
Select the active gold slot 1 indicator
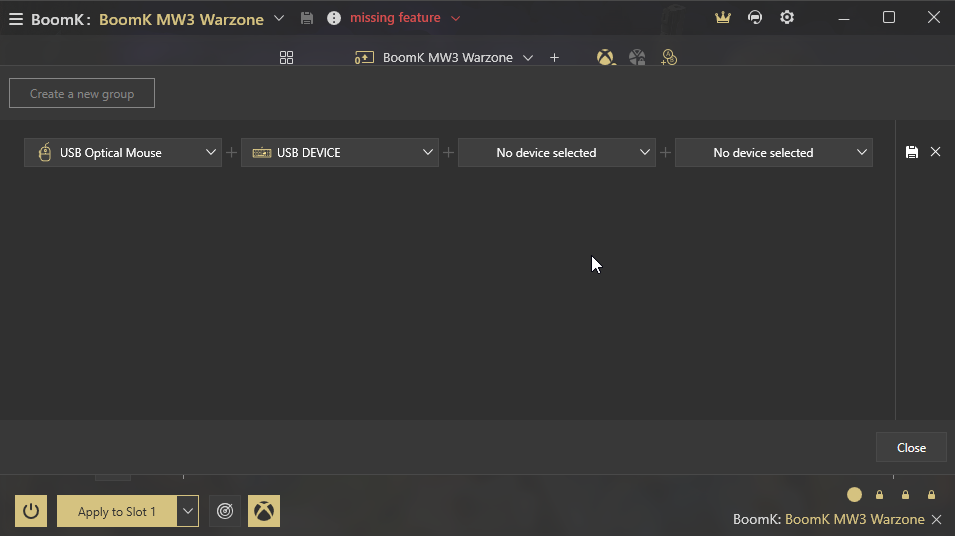point(854,494)
